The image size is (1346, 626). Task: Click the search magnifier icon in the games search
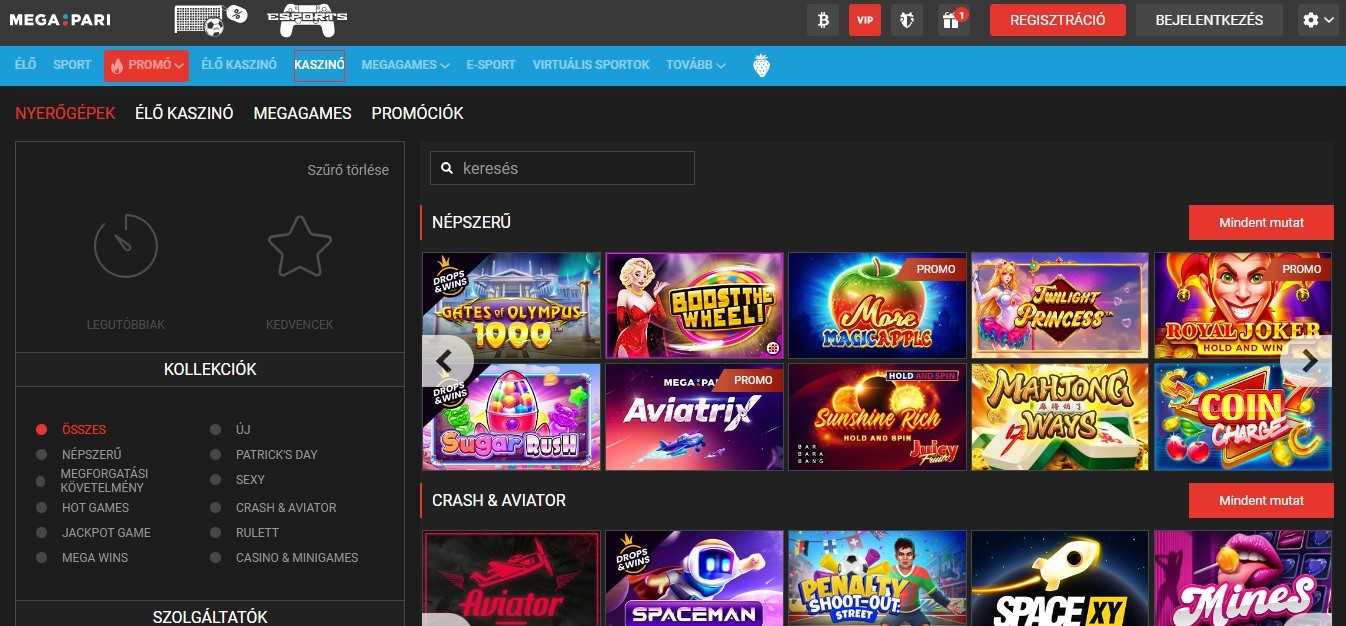pyautogui.click(x=447, y=168)
